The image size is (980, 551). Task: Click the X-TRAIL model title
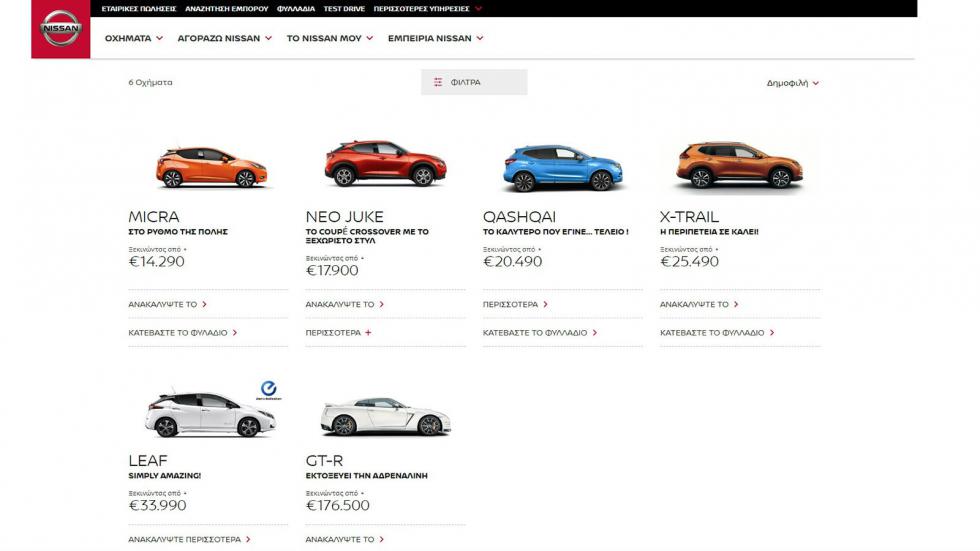click(x=689, y=217)
